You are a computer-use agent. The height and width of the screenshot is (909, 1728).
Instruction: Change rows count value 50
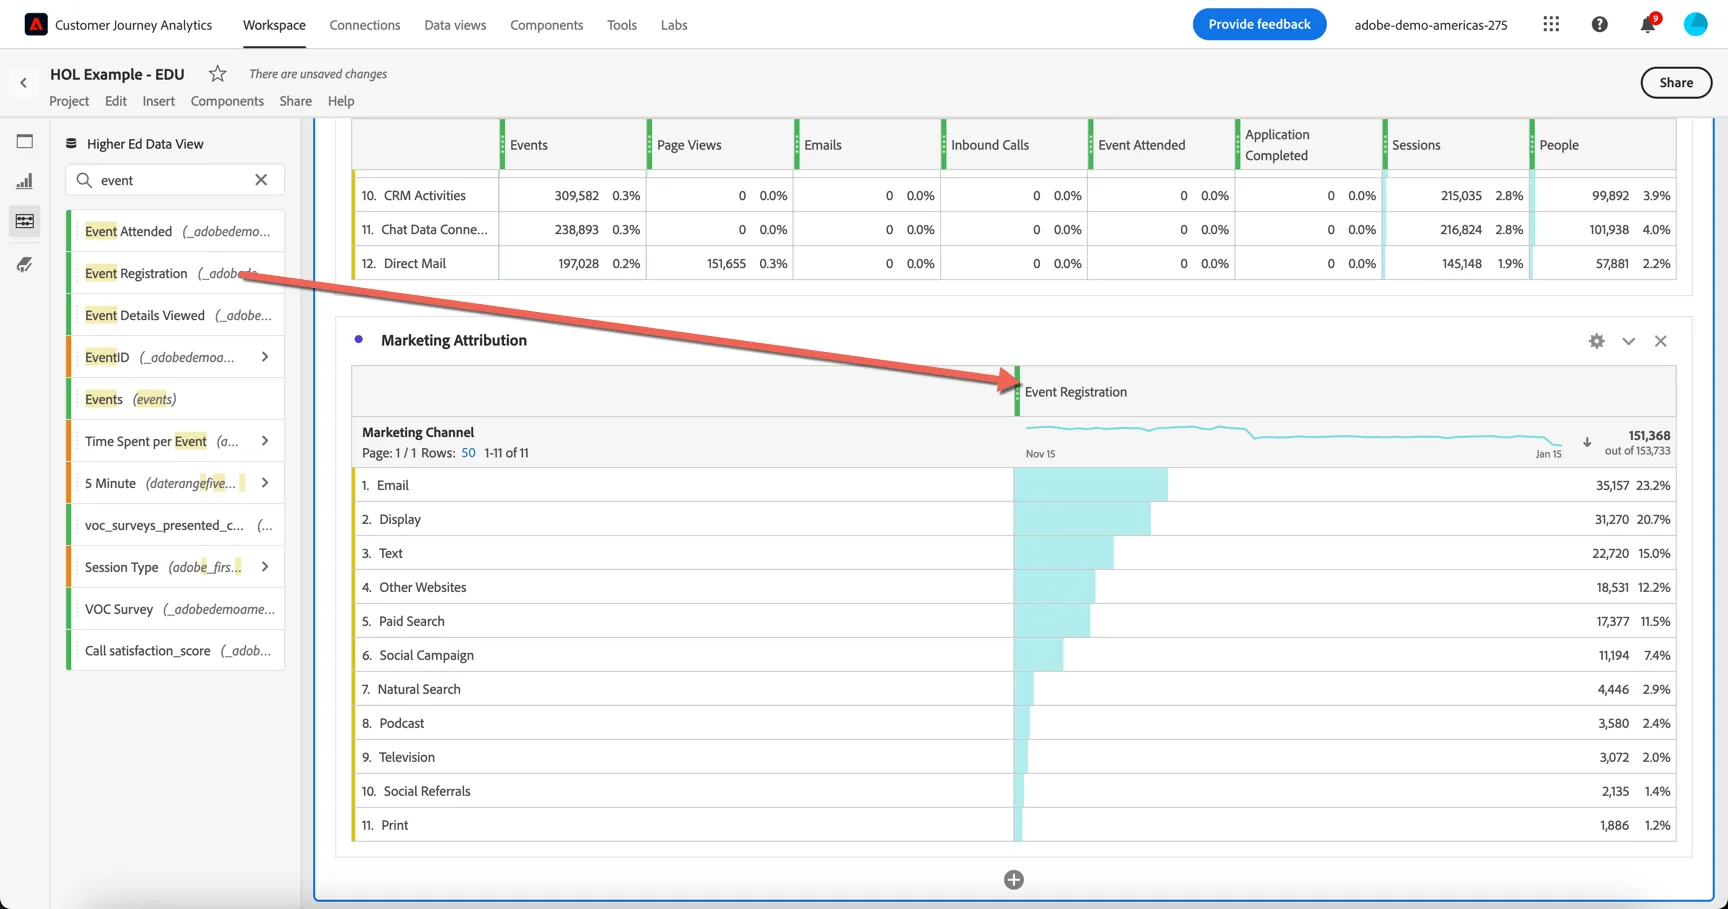click(x=468, y=453)
